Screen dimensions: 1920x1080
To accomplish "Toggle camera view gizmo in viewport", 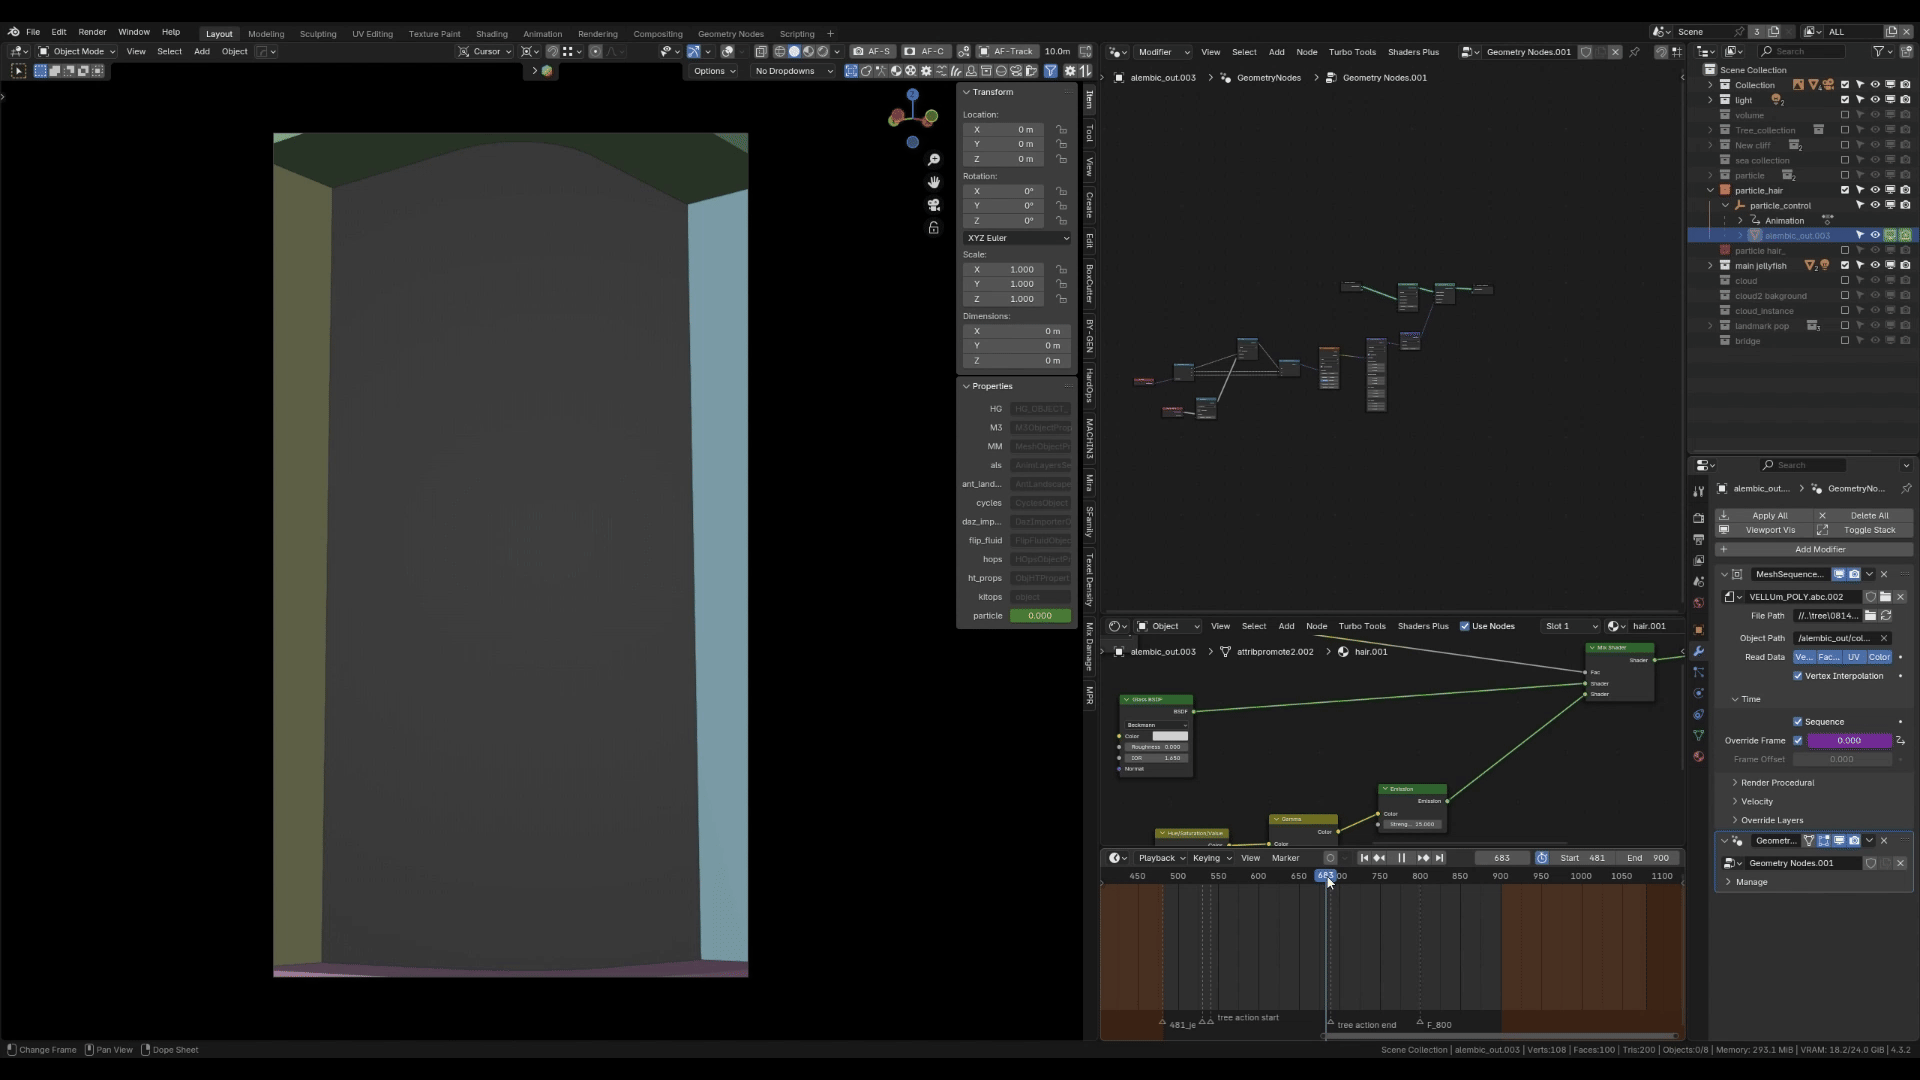I will coord(933,205).
